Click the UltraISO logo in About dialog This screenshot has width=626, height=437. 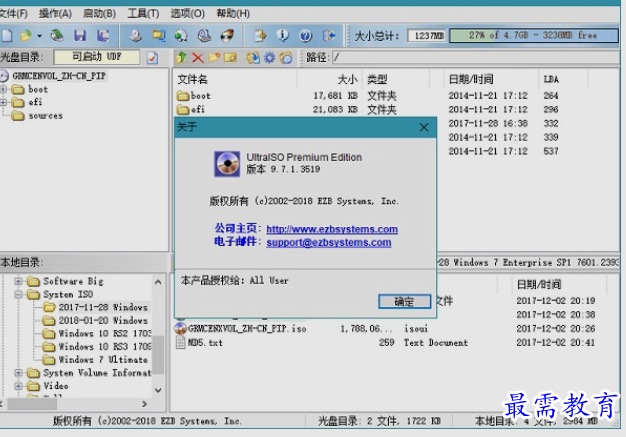227,164
